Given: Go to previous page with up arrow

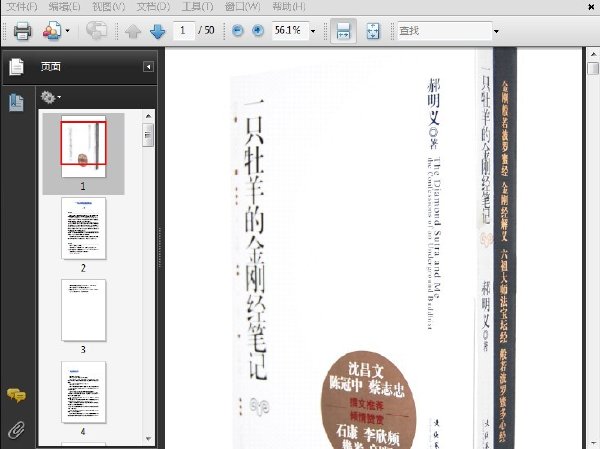Looking at the screenshot, I should pos(133,31).
